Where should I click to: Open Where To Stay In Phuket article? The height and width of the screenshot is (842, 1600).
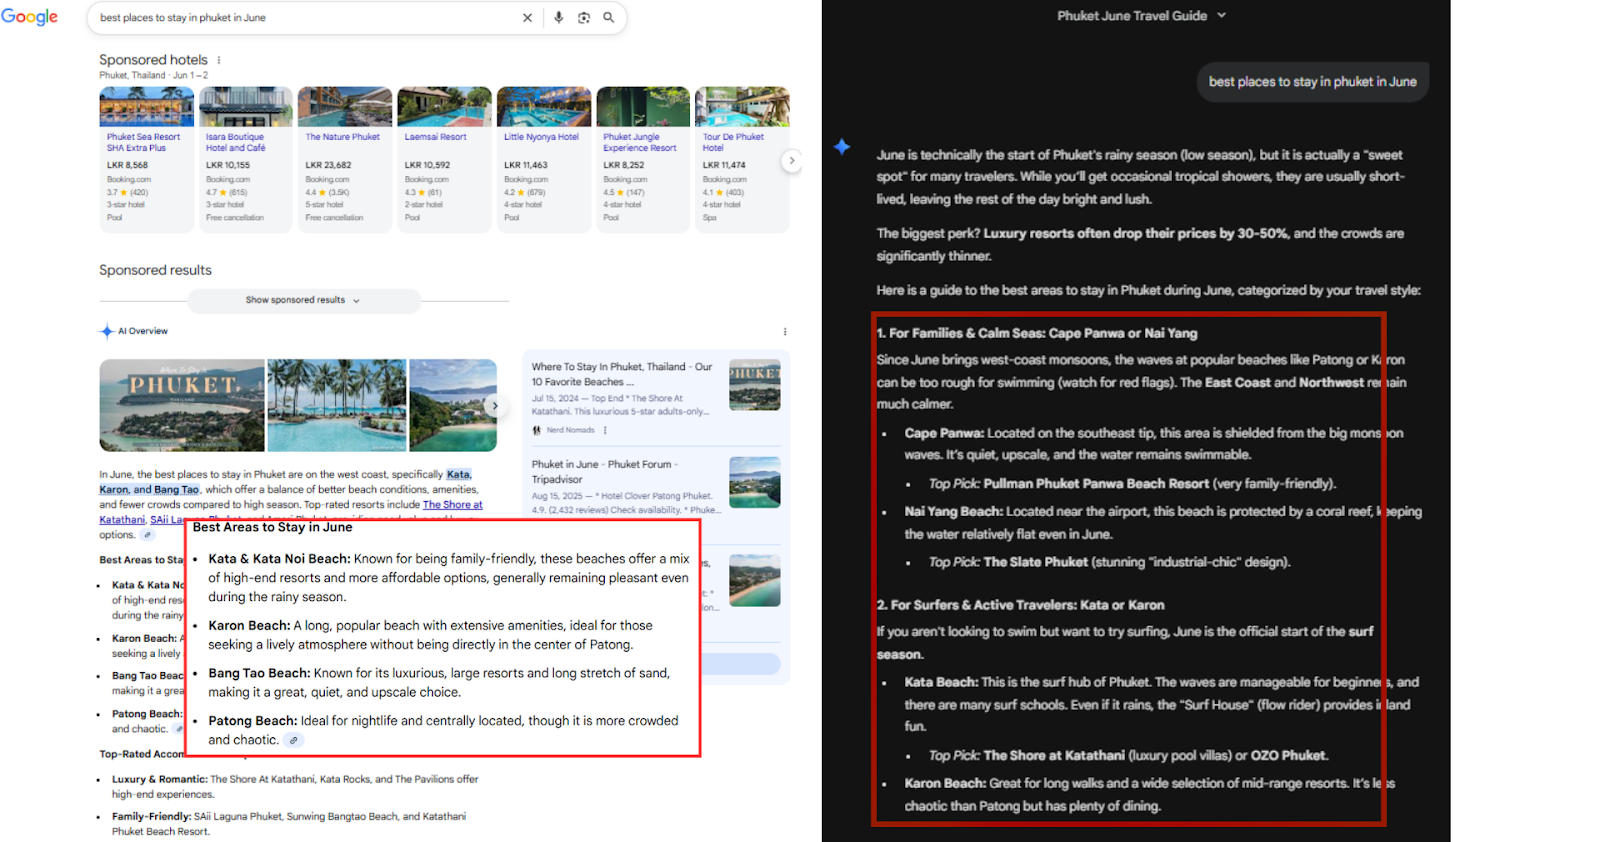[622, 374]
